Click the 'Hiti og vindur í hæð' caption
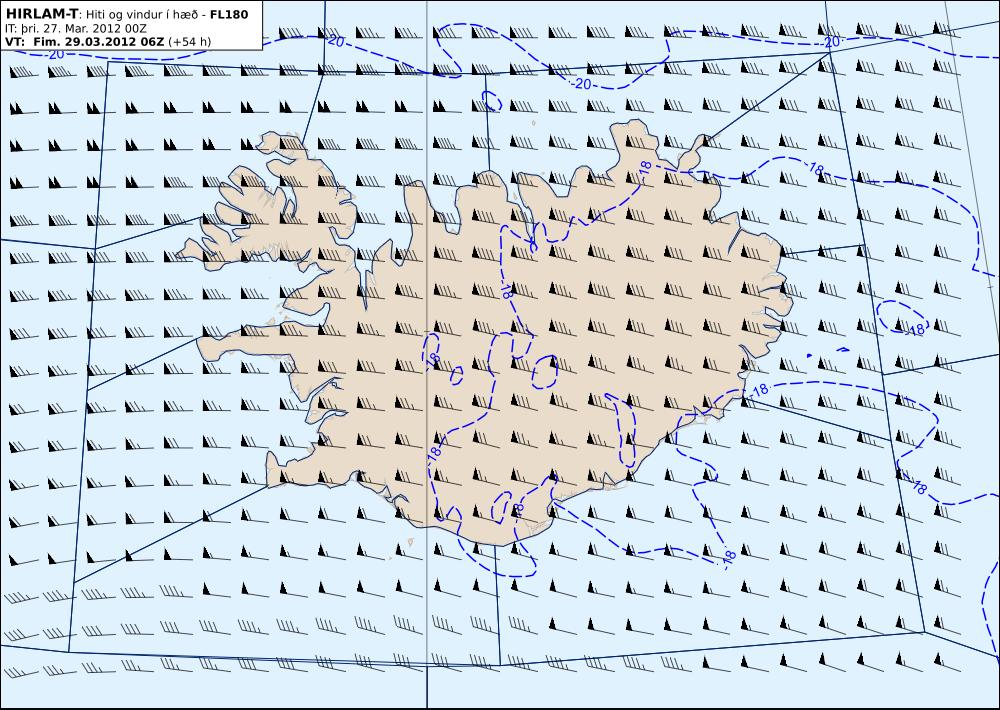Viewport: 1000px width, 710px height. tap(143, 15)
